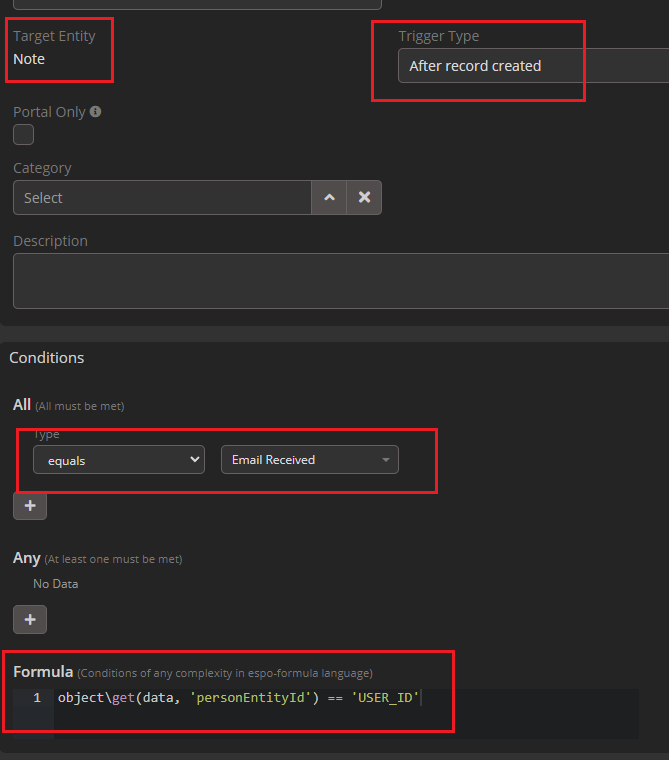Clear the Category field with X
The image size is (669, 760).
pos(364,198)
